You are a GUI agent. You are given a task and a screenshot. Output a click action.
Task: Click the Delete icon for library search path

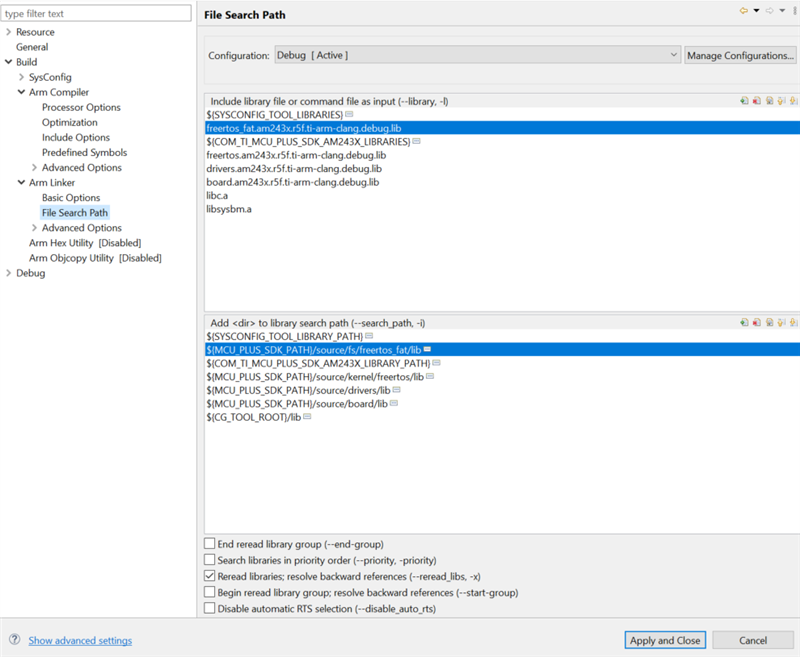(757, 322)
